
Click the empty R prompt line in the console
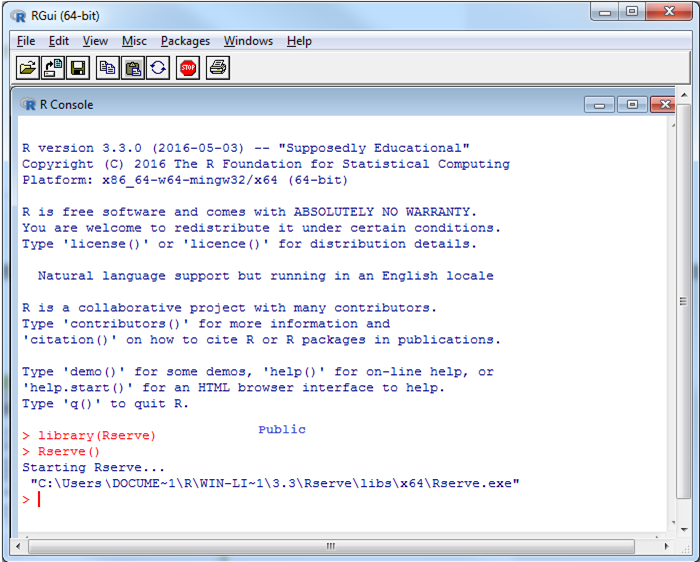point(200,499)
